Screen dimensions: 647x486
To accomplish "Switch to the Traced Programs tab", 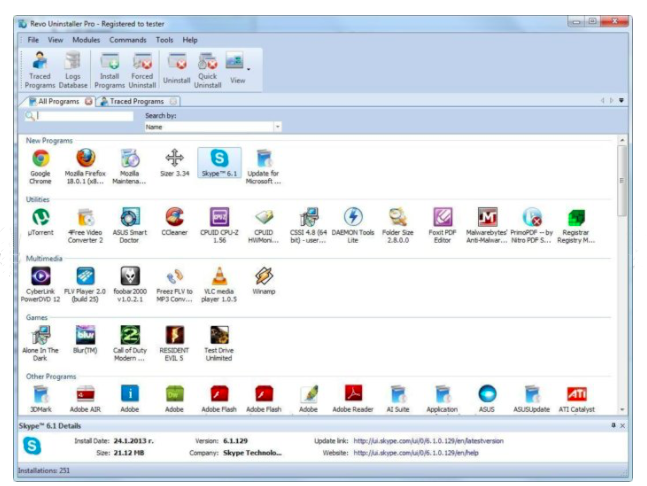I will tap(135, 101).
